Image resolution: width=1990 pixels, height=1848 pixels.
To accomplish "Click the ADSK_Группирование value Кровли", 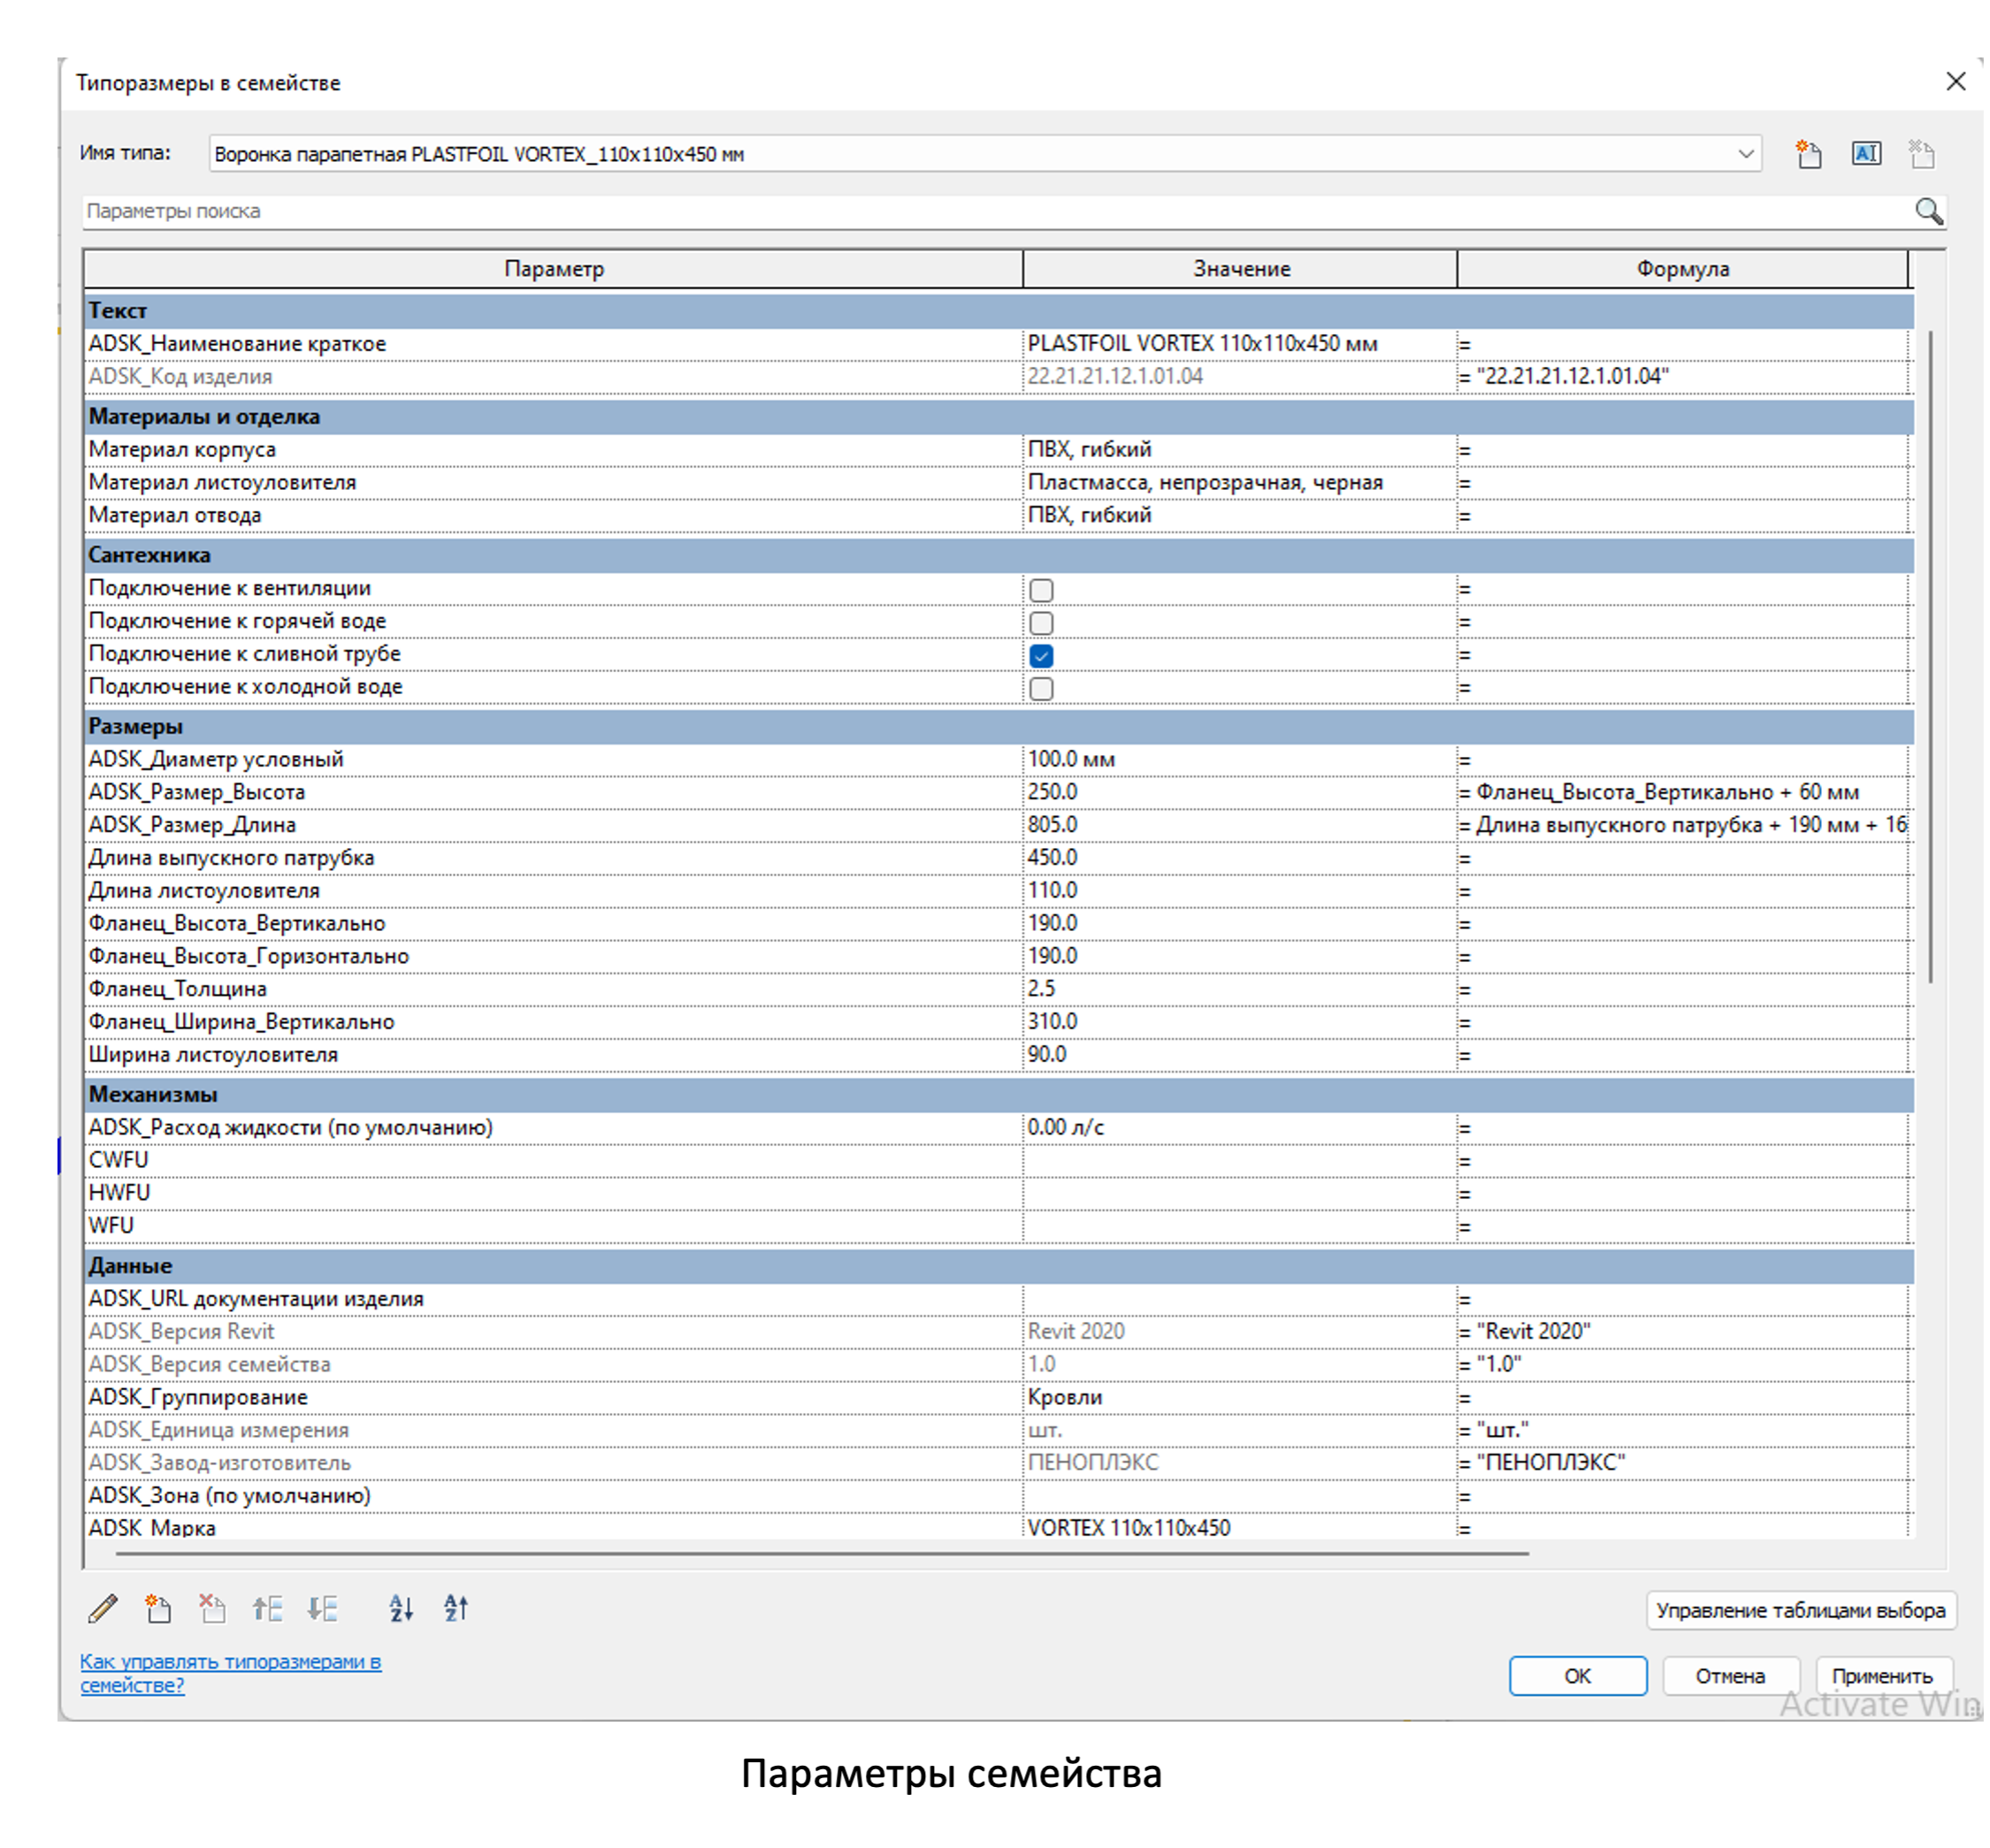I will [1240, 1398].
